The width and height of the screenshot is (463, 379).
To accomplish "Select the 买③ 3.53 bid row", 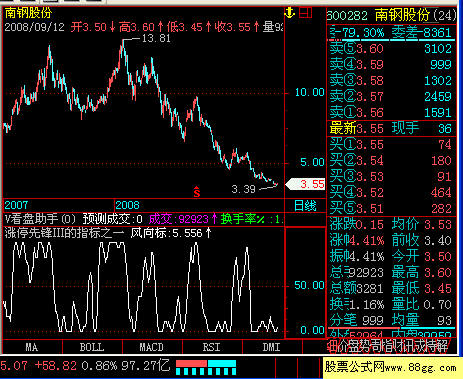I will [391, 177].
